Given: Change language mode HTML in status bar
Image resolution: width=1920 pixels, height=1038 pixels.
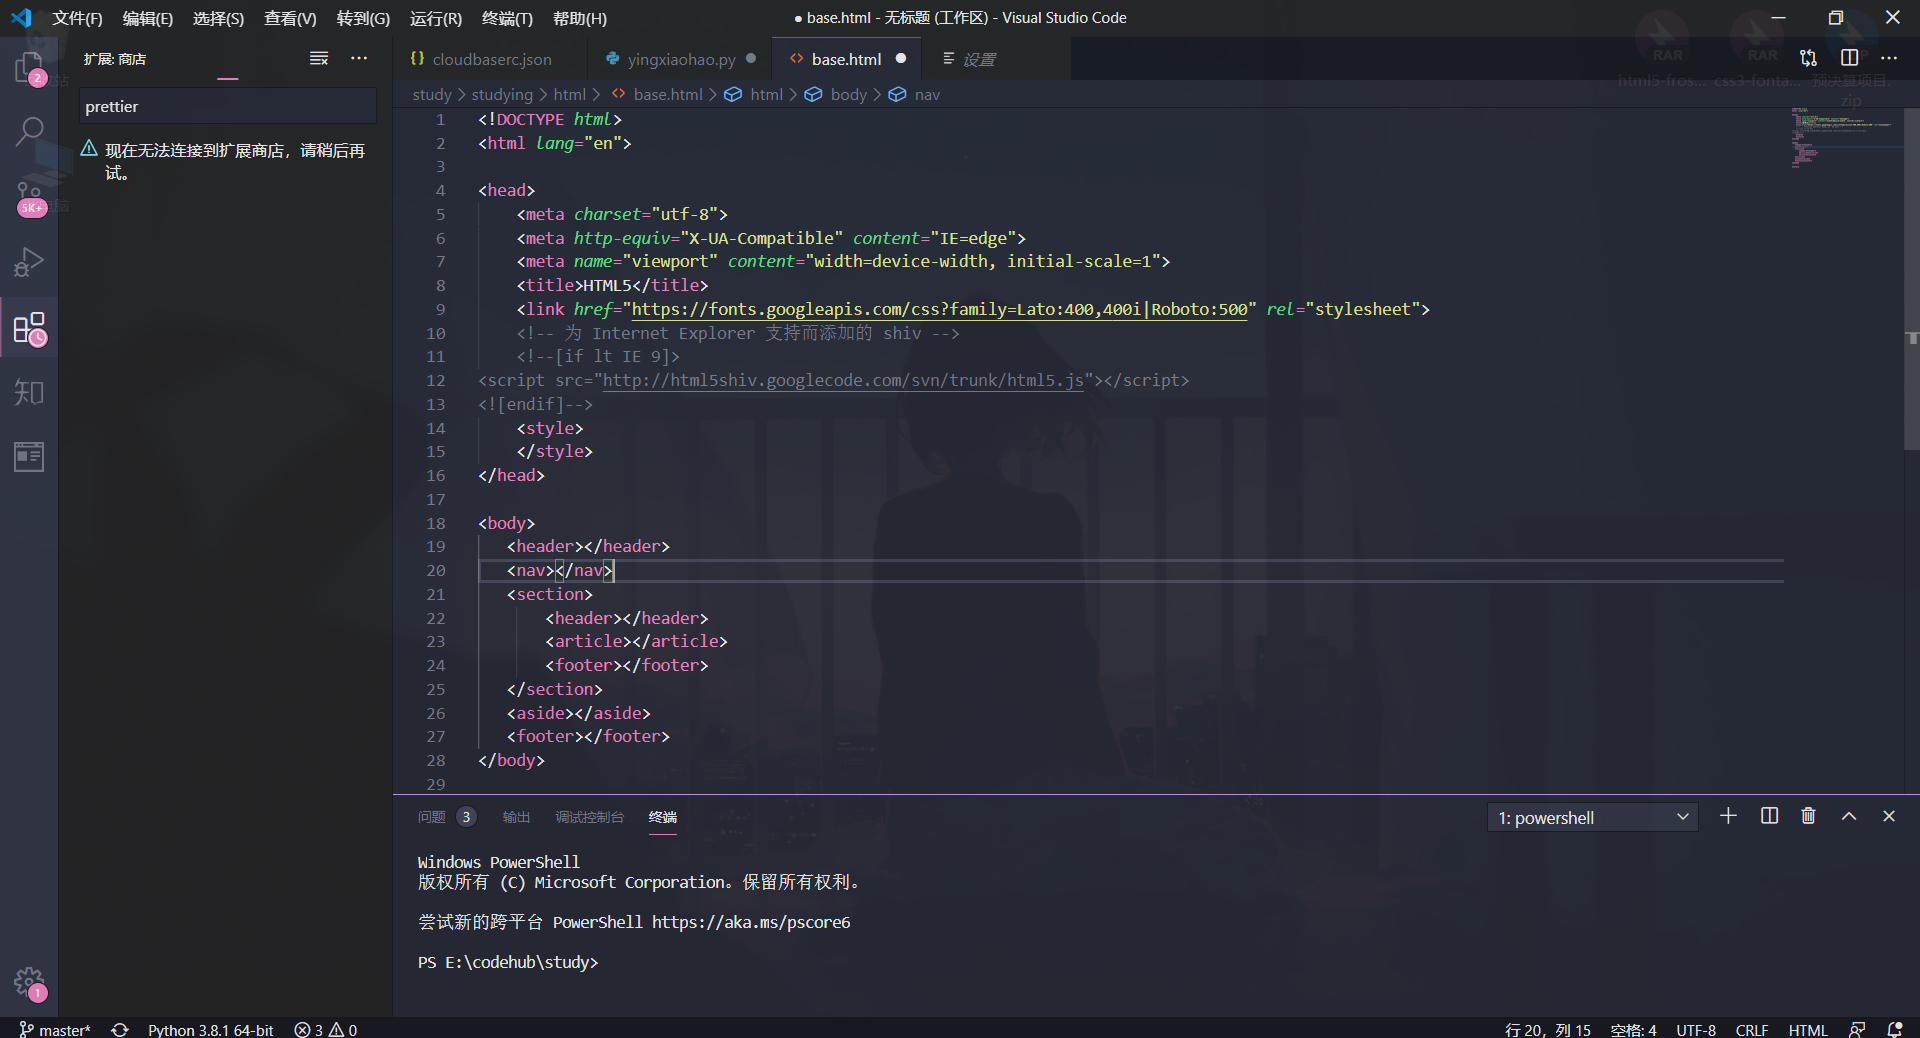Looking at the screenshot, I should pos(1808,1029).
